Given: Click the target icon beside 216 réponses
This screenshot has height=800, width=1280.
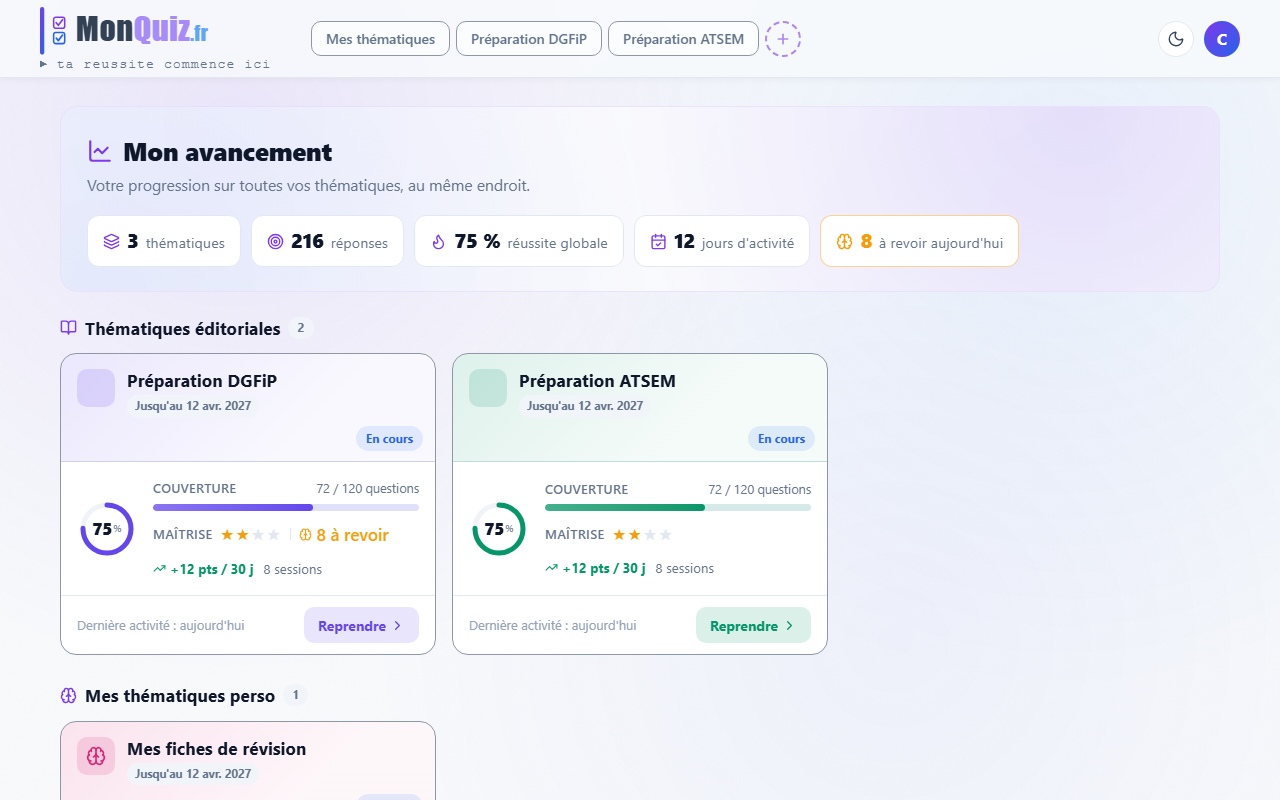Looking at the screenshot, I should 276,242.
